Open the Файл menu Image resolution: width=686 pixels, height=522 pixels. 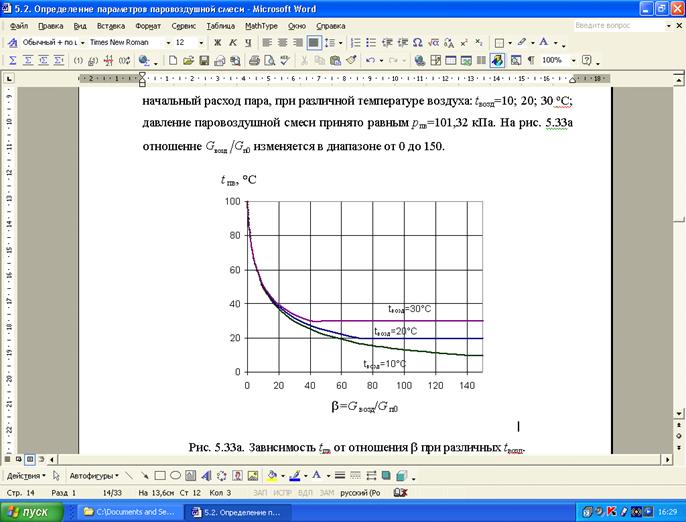tap(19, 26)
